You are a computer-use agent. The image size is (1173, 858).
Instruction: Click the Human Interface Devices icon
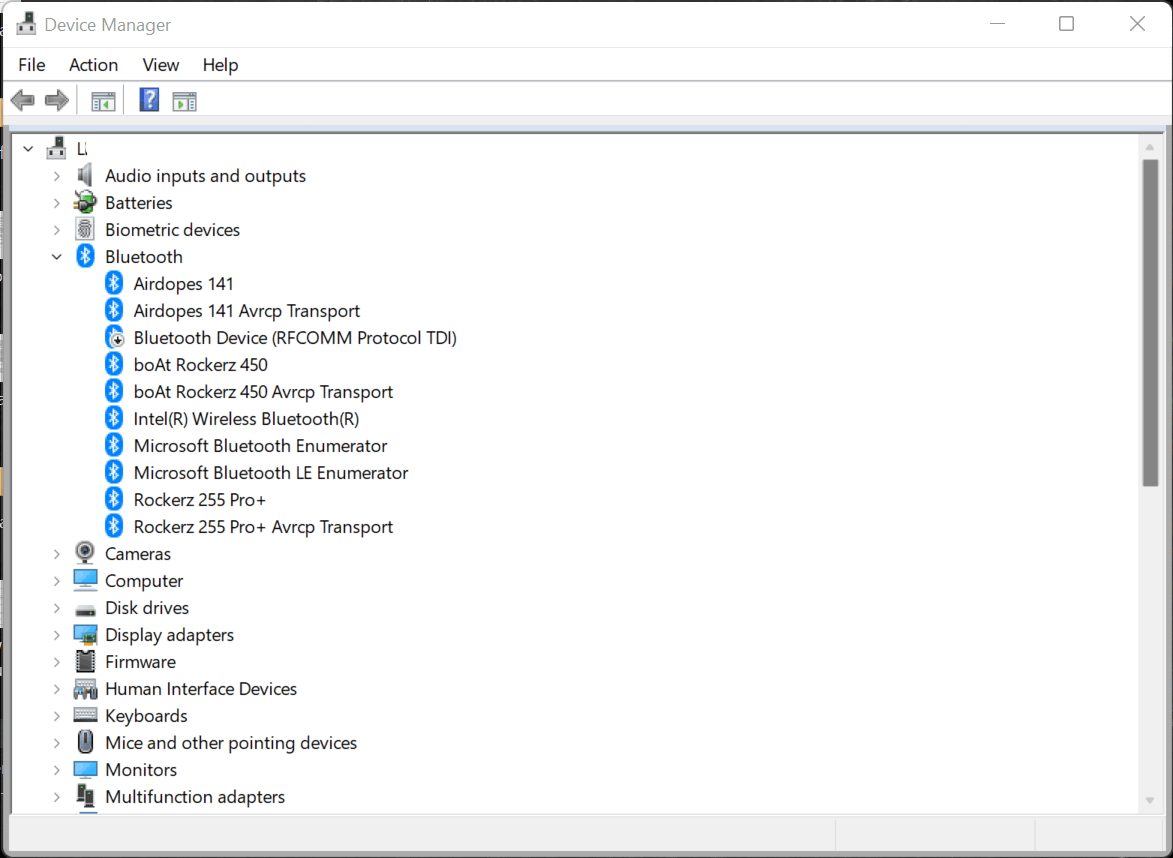[85, 688]
